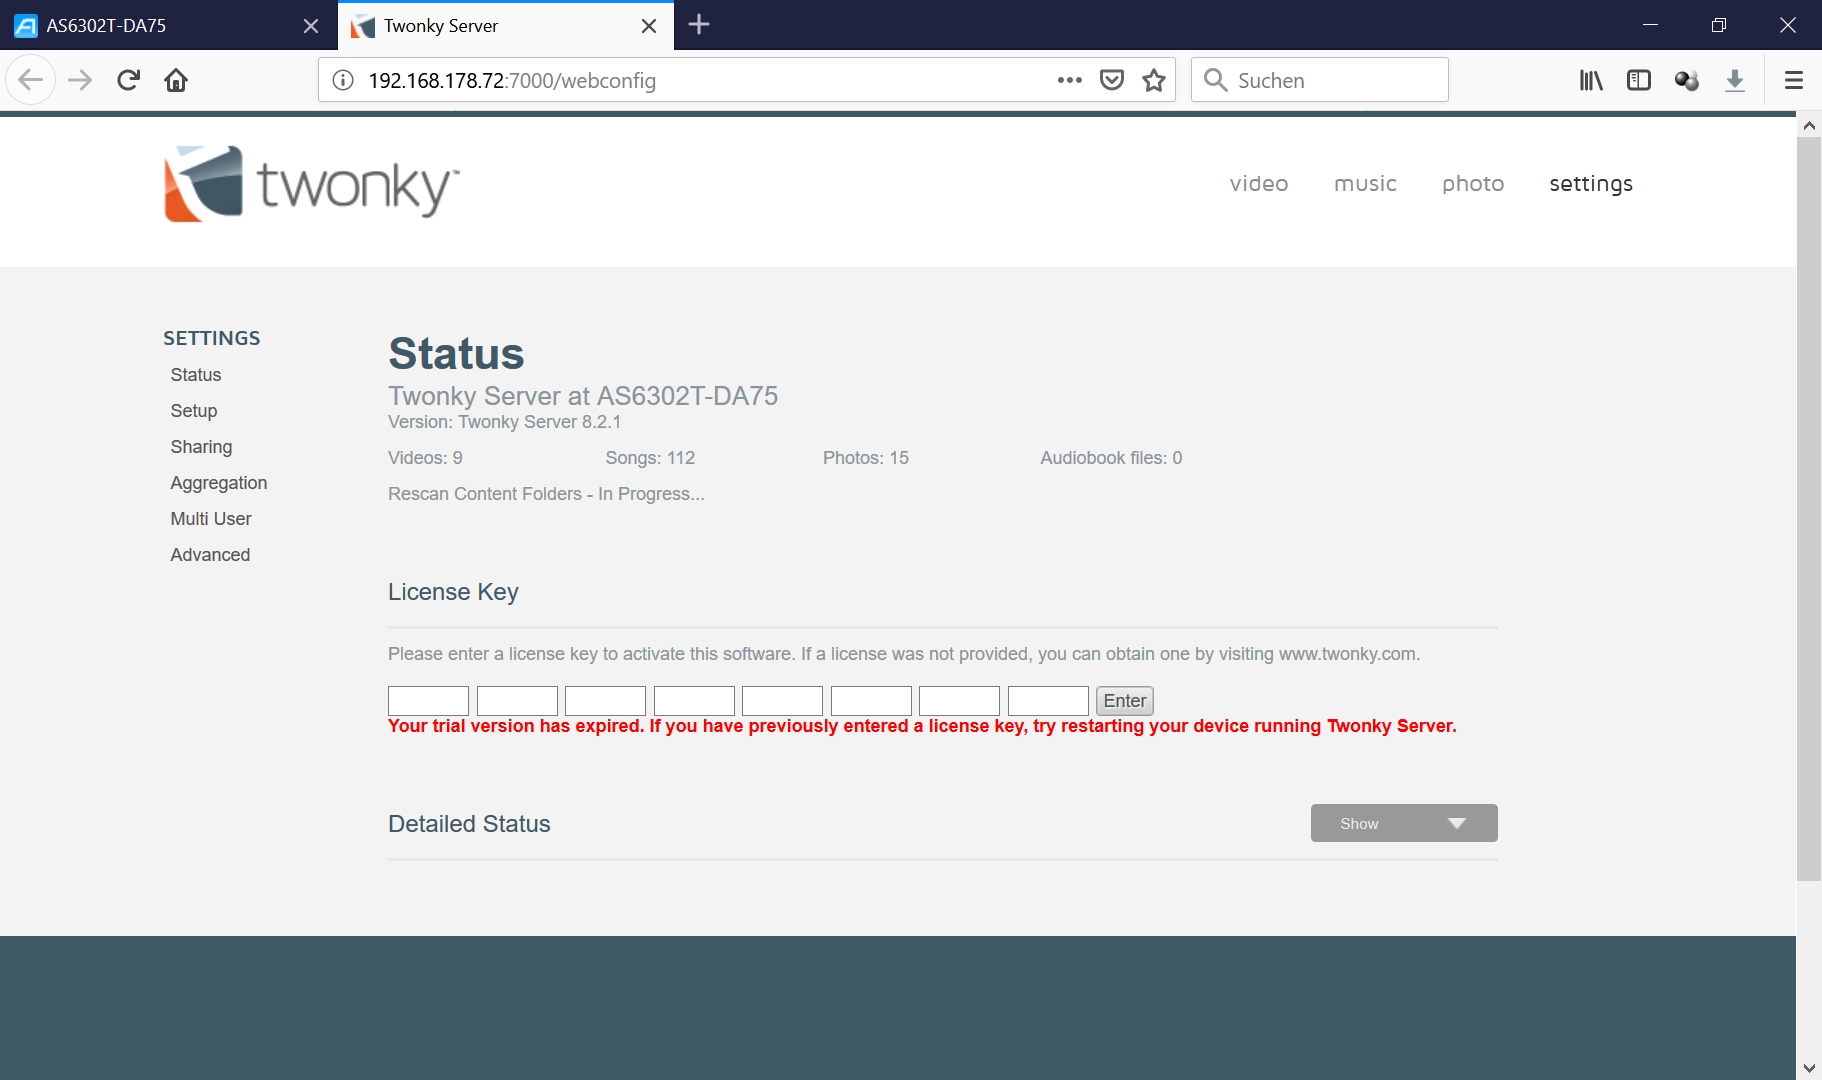Open the video section
The height and width of the screenshot is (1080, 1822).
(x=1258, y=184)
